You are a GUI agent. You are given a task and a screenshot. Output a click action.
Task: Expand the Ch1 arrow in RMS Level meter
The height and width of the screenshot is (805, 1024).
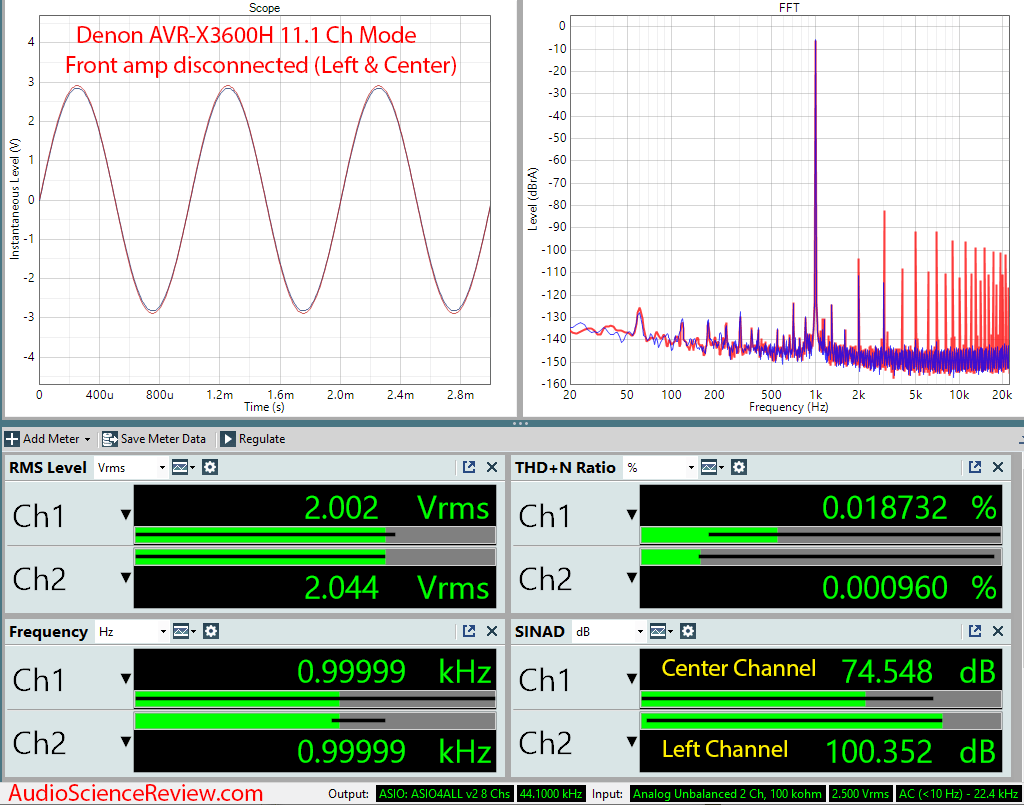[x=125, y=515]
